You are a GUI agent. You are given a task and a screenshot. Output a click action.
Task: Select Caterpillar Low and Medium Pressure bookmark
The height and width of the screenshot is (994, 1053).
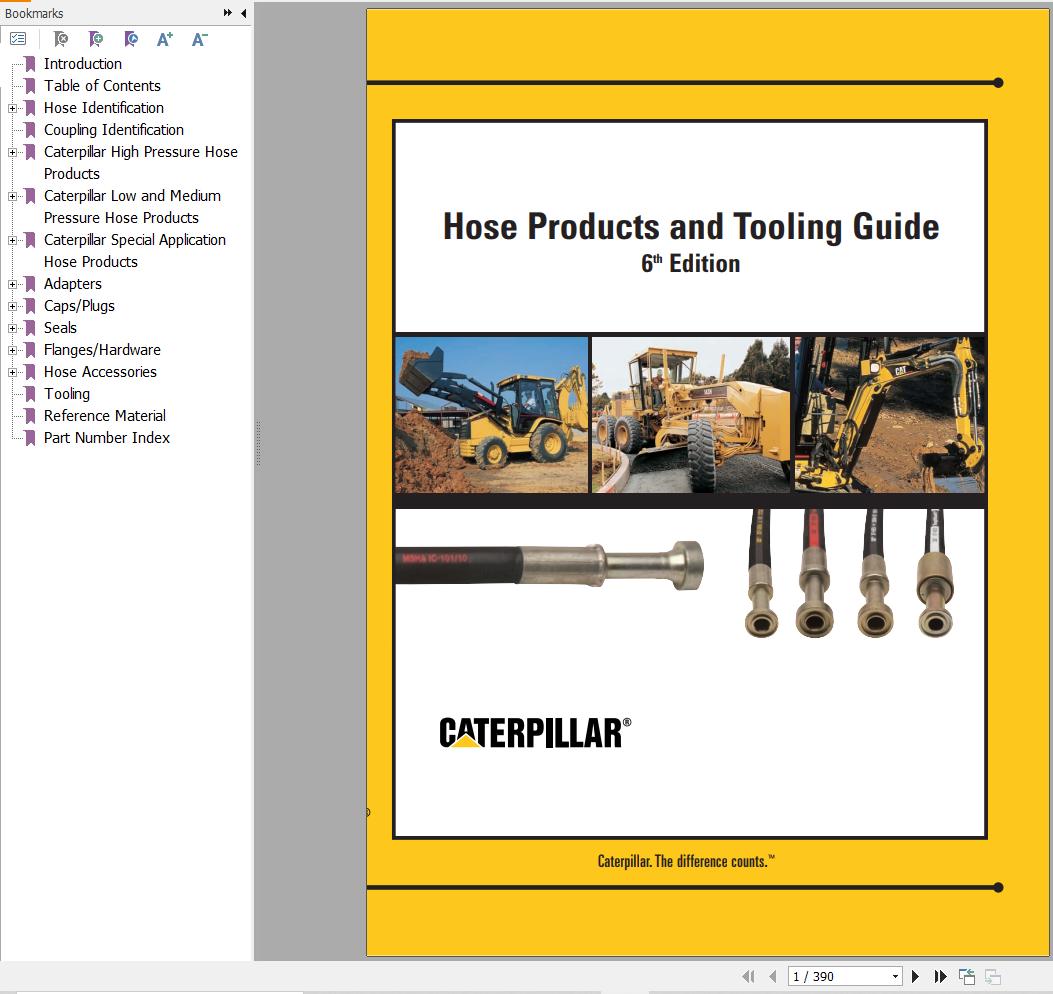coord(132,207)
